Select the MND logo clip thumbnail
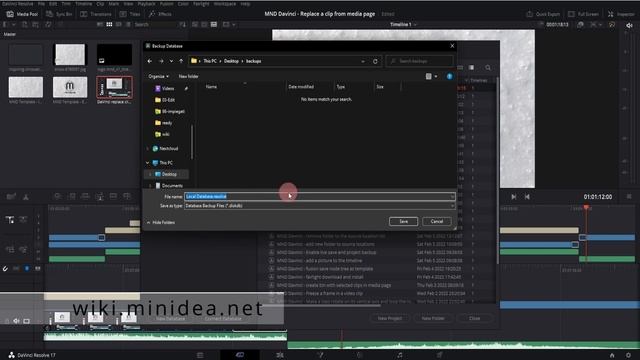This screenshot has height=360, width=640. click(70, 87)
